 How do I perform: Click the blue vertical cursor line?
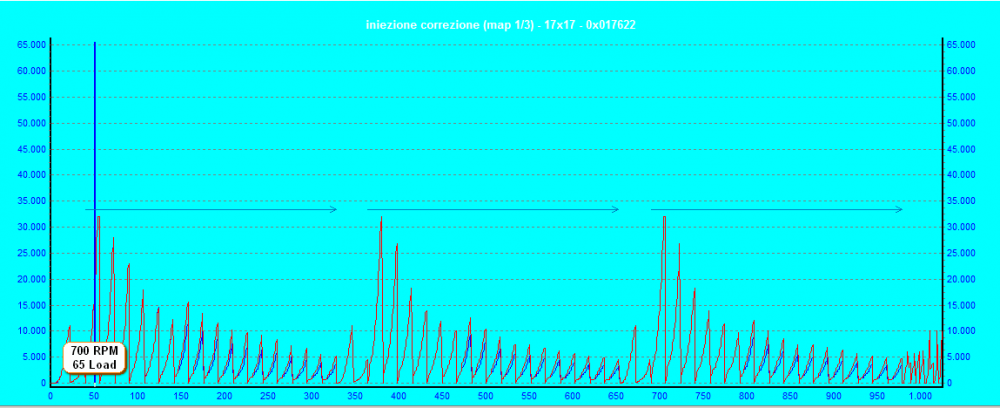coord(94,214)
